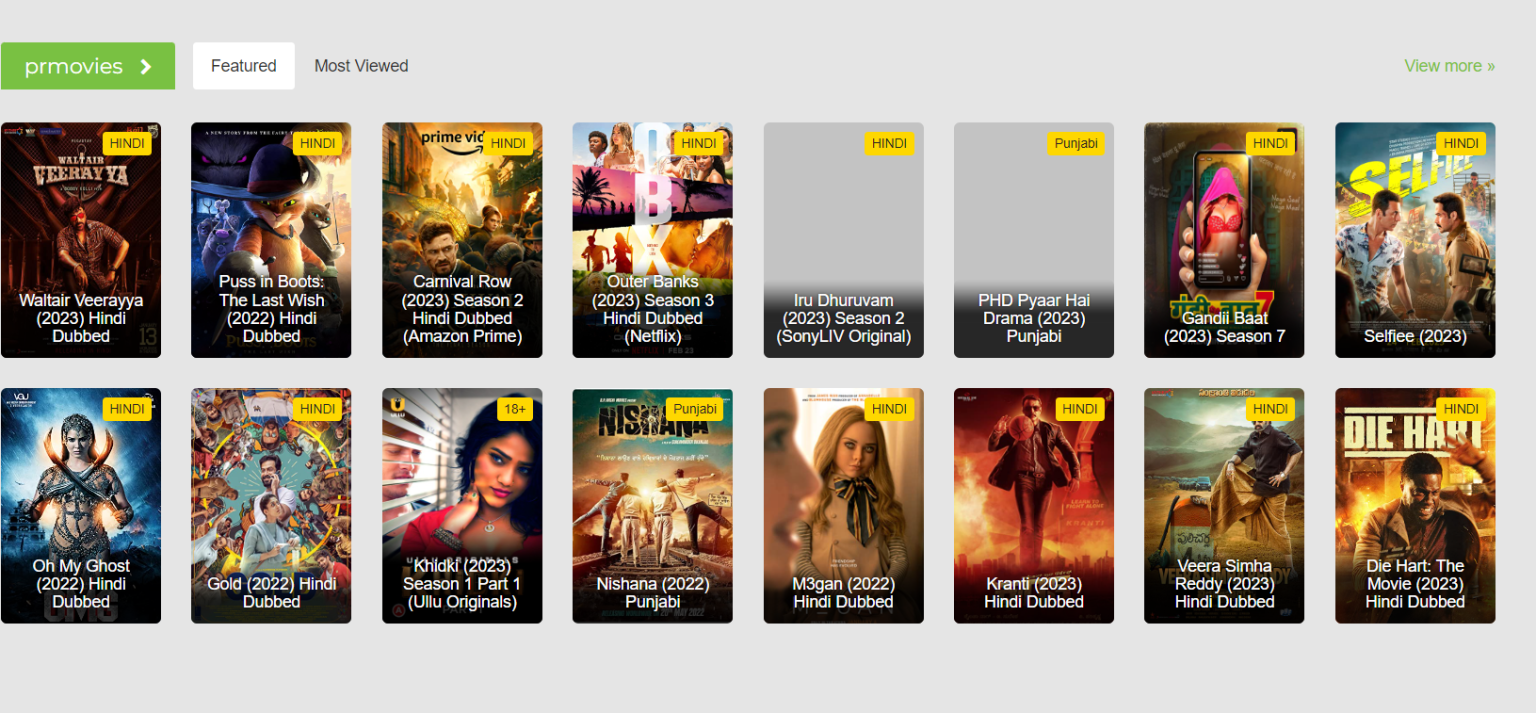The width and height of the screenshot is (1536, 713).
Task: Open Kranti (2023) Hindi Dubbed poster
Action: click(1034, 506)
